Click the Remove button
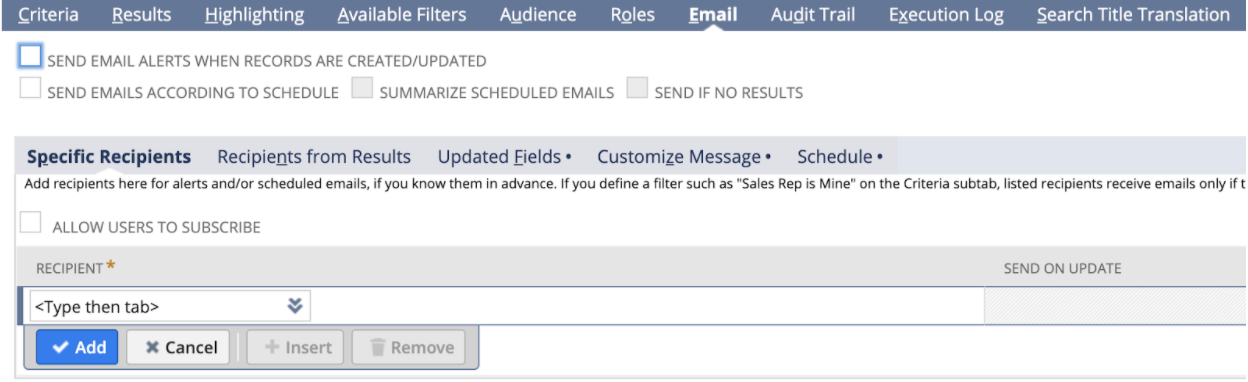This screenshot has width=1248, height=382. pyautogui.click(x=408, y=347)
